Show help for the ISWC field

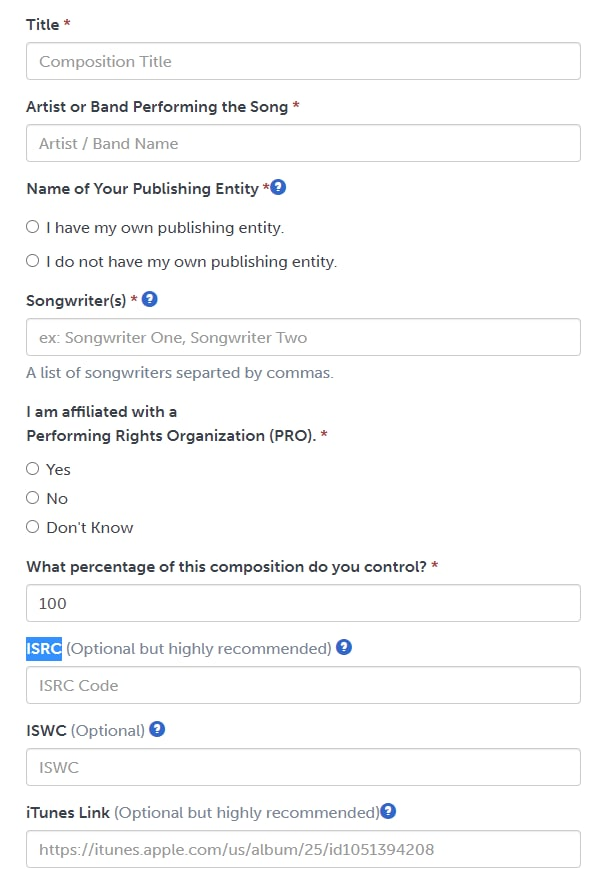tap(157, 729)
